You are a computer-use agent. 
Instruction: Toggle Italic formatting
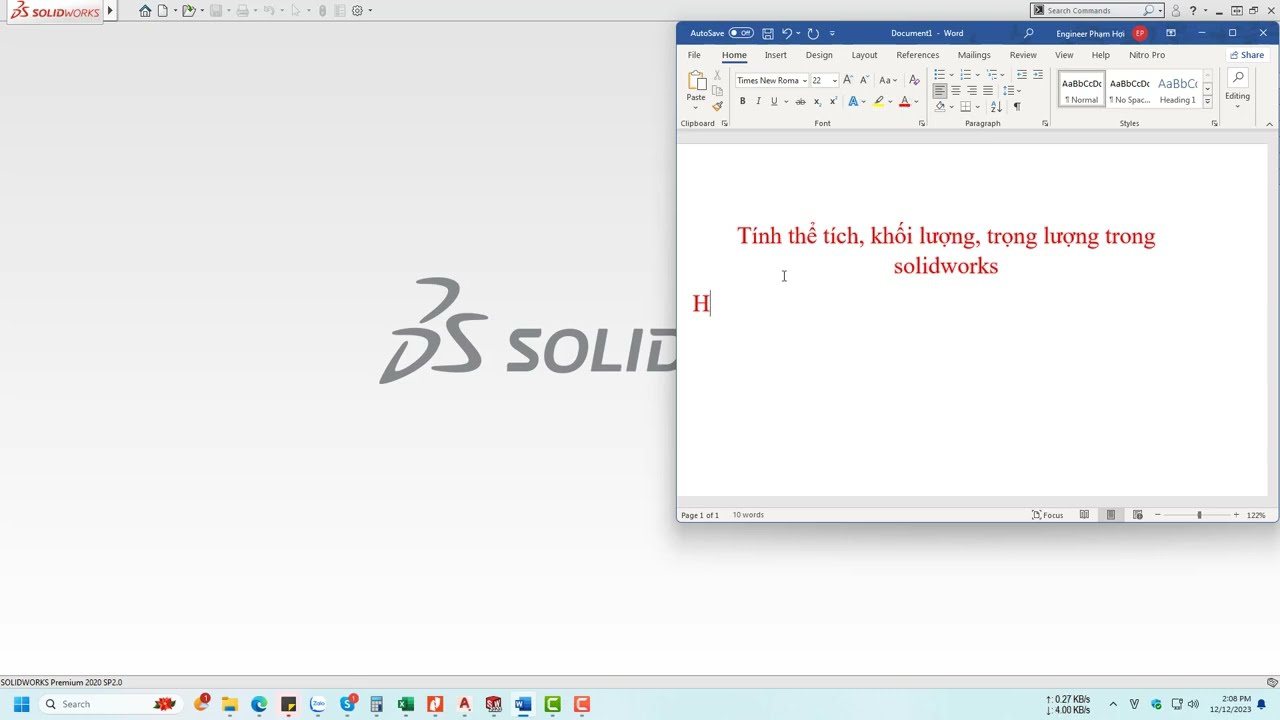758,101
